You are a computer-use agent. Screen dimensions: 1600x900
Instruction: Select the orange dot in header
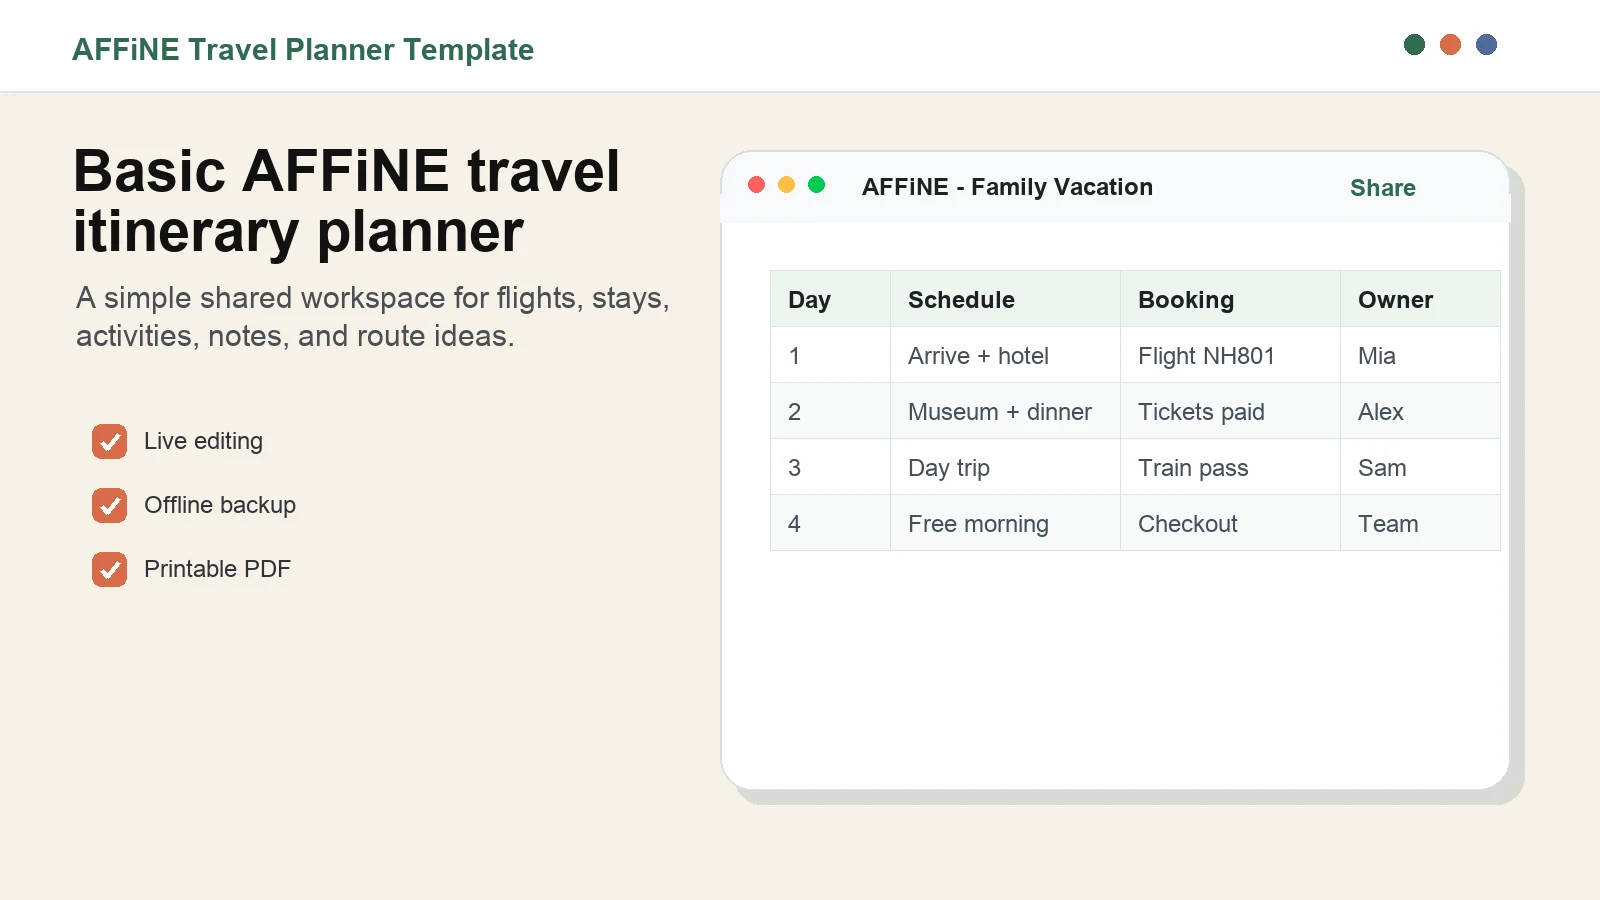pyautogui.click(x=1450, y=44)
